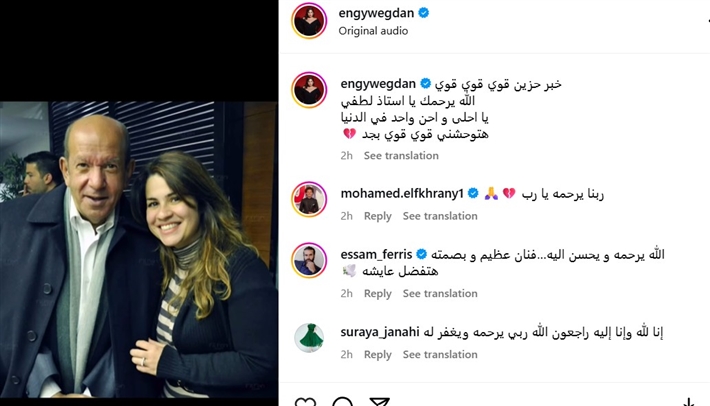The image size is (710, 406).
Task: See translation of engywegdan caption
Action: 401,156
